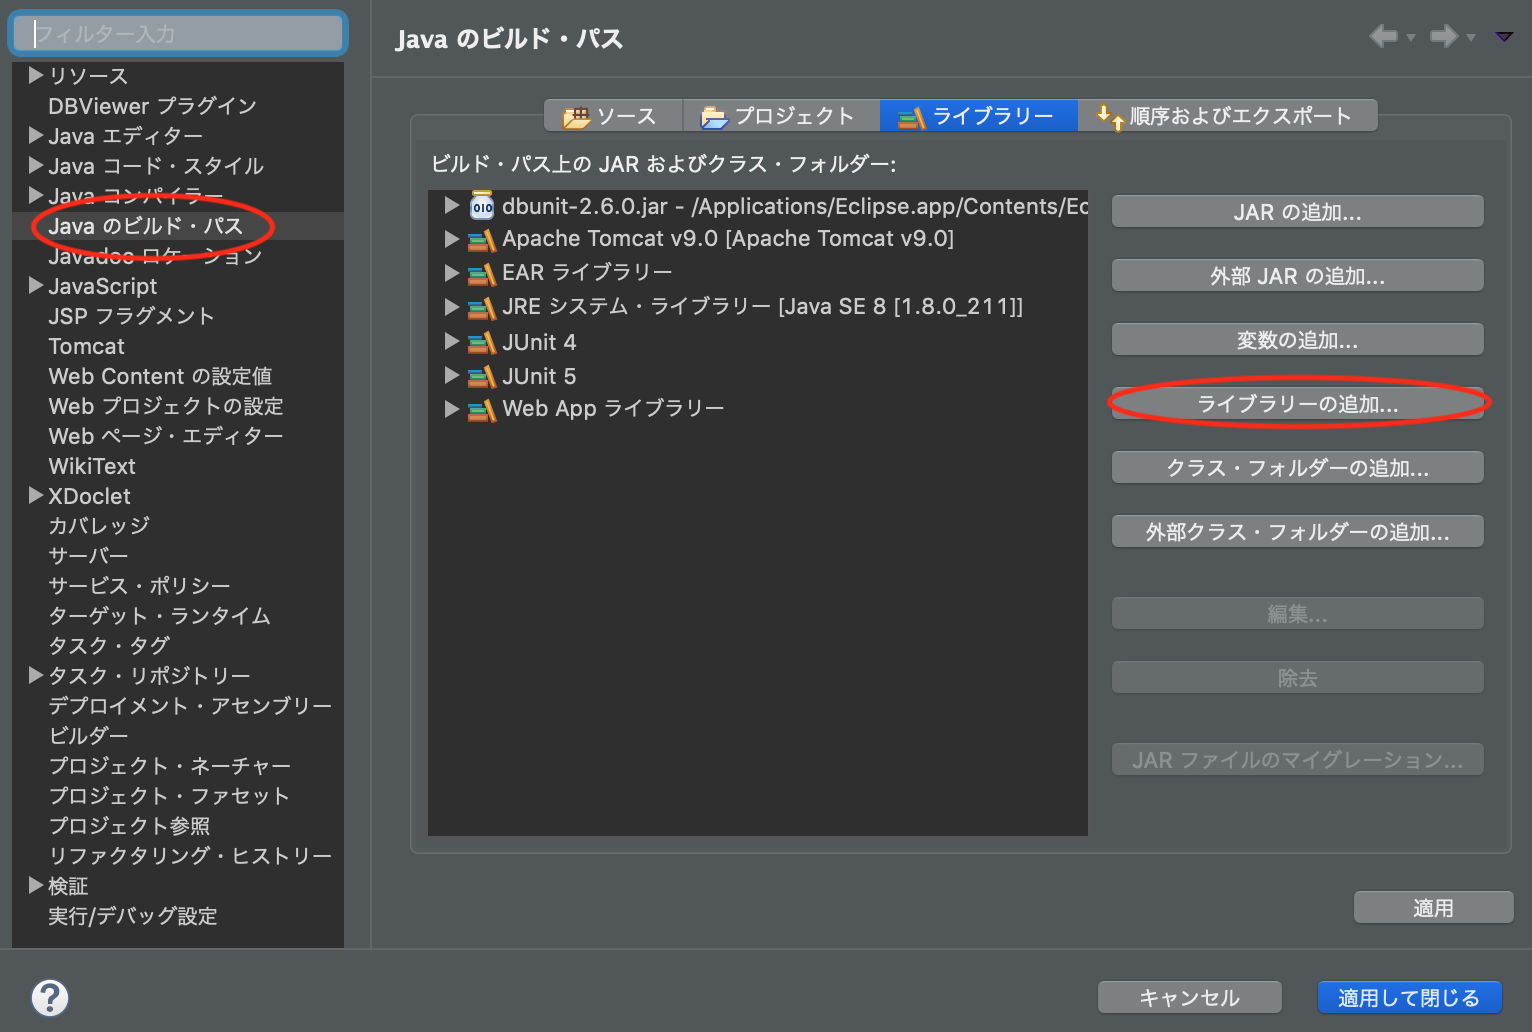Click the ライブラリー tab's books icon

pos(911,119)
